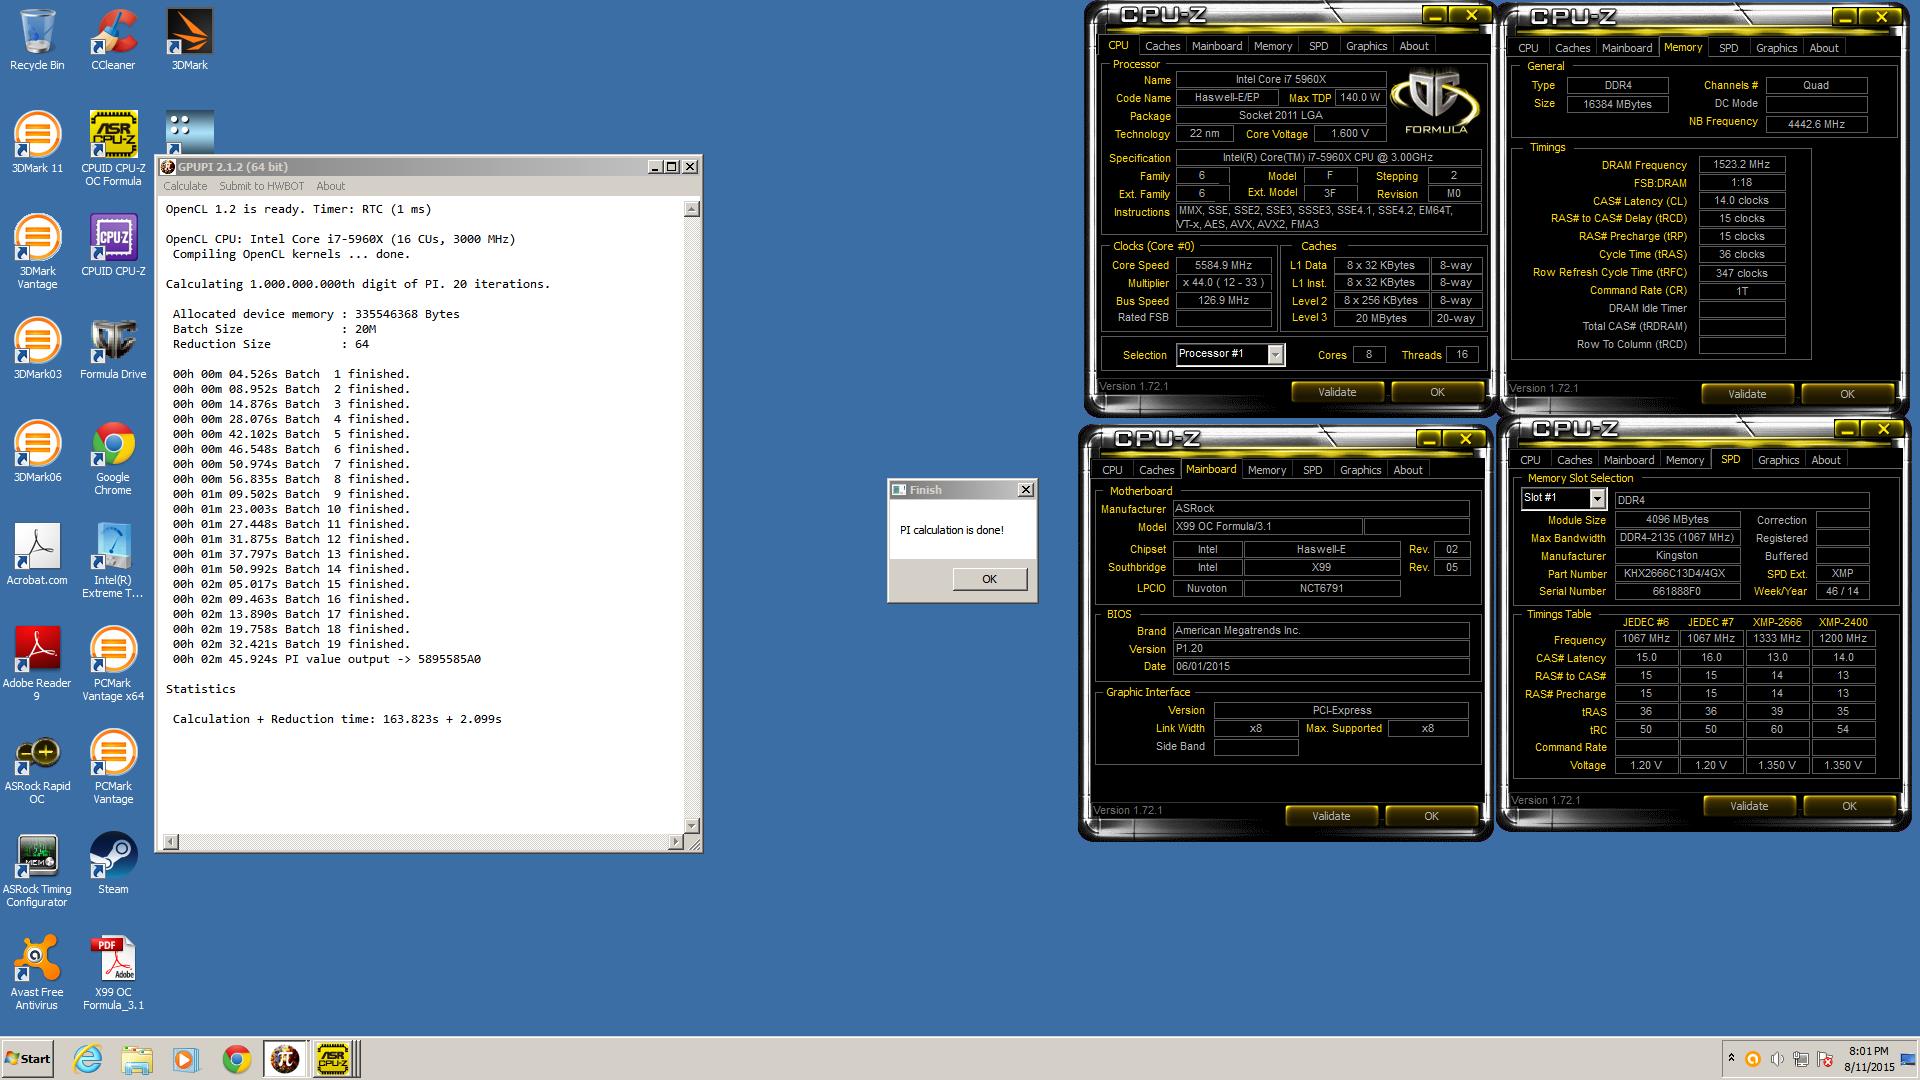Click OK in the CPU-Z Memory window
The image size is (1920, 1080).
(x=1847, y=394)
